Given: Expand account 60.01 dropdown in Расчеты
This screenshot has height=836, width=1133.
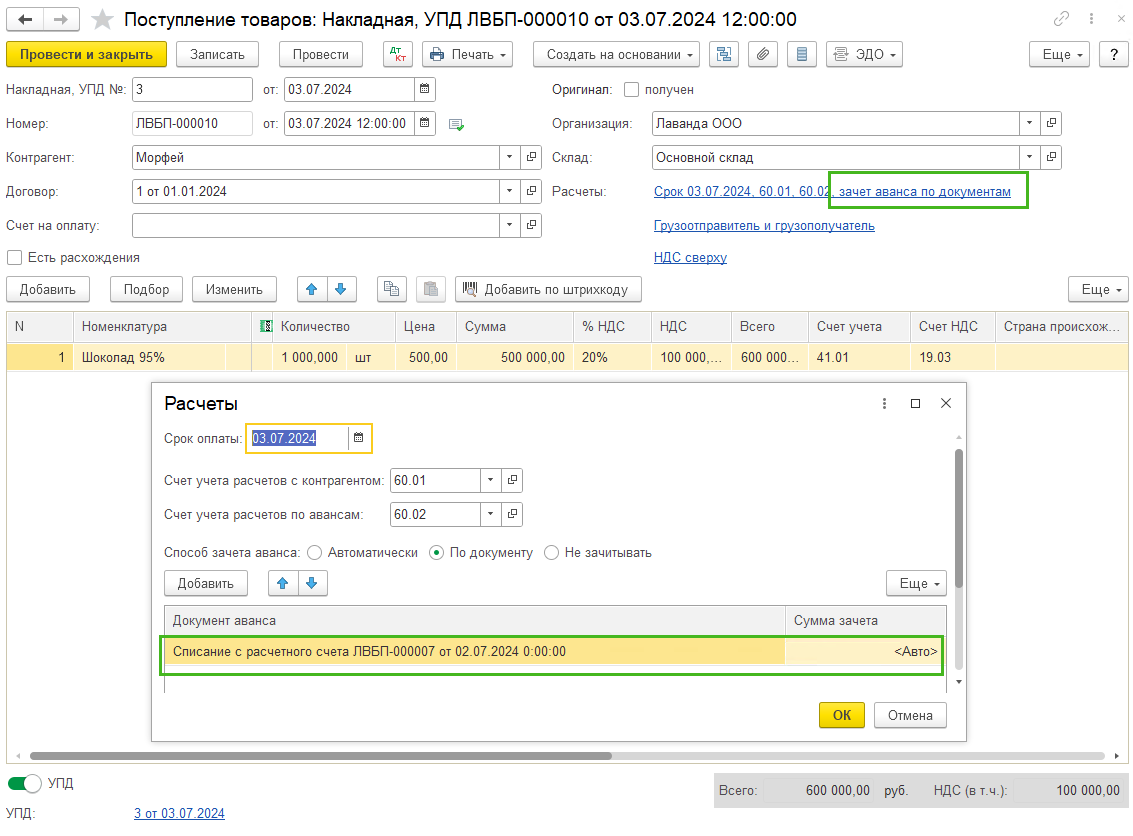Looking at the screenshot, I should pos(491,480).
